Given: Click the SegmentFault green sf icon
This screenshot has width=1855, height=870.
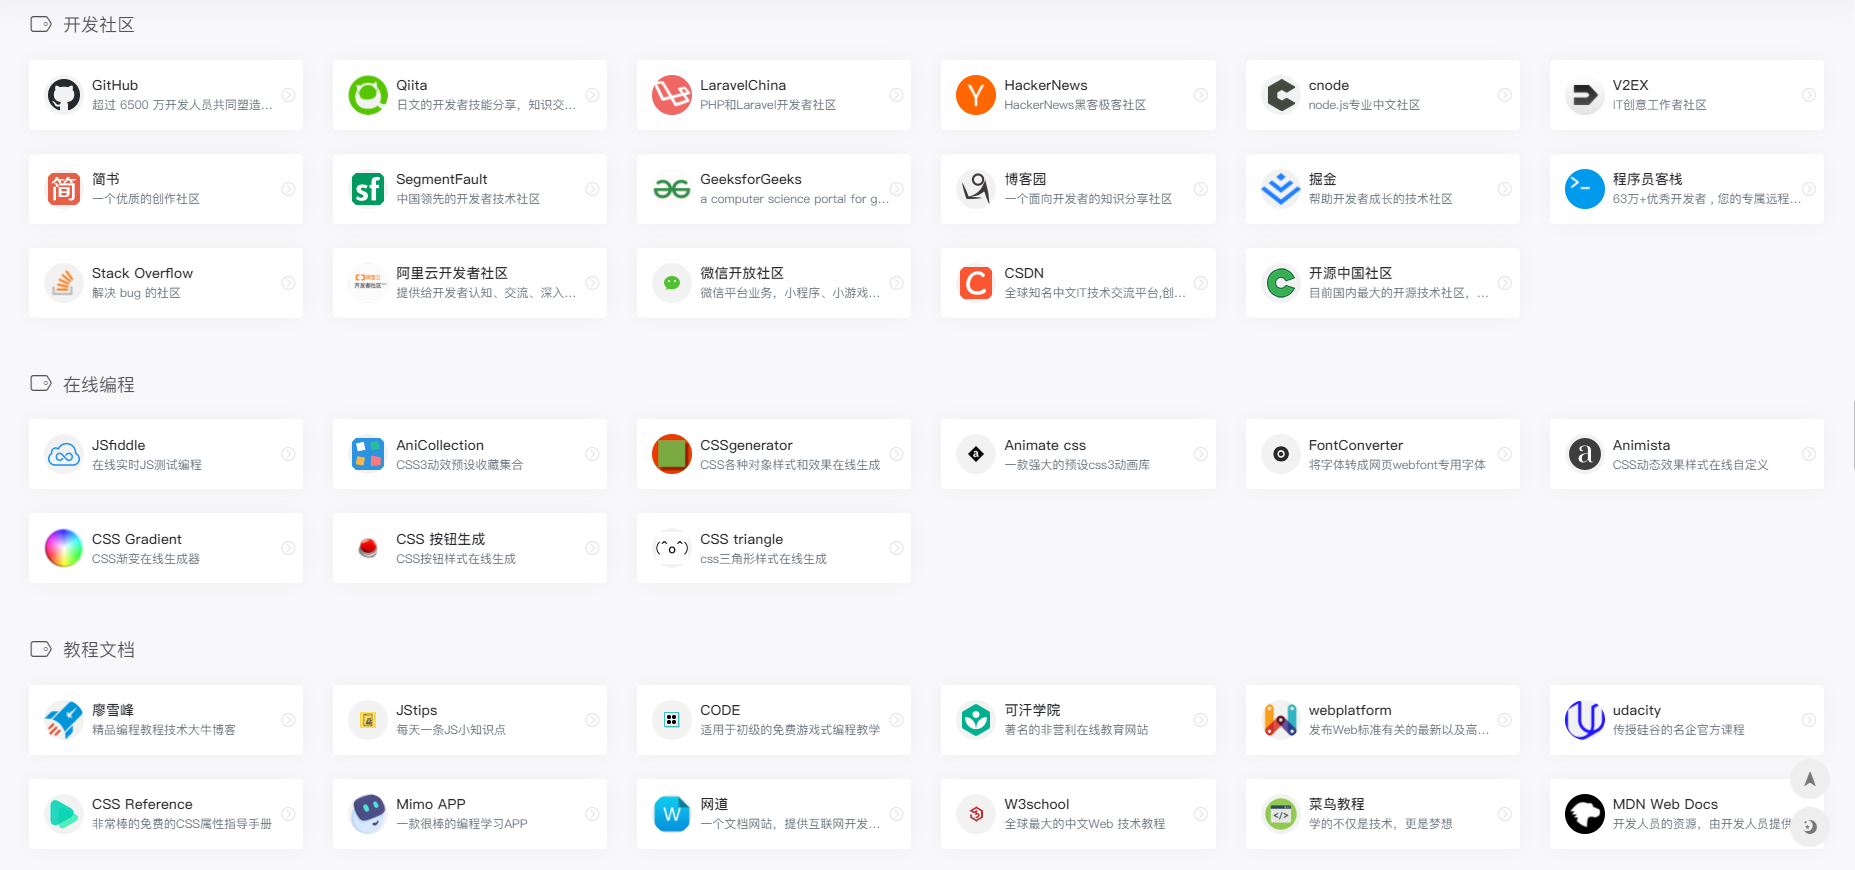Looking at the screenshot, I should click(x=368, y=189).
